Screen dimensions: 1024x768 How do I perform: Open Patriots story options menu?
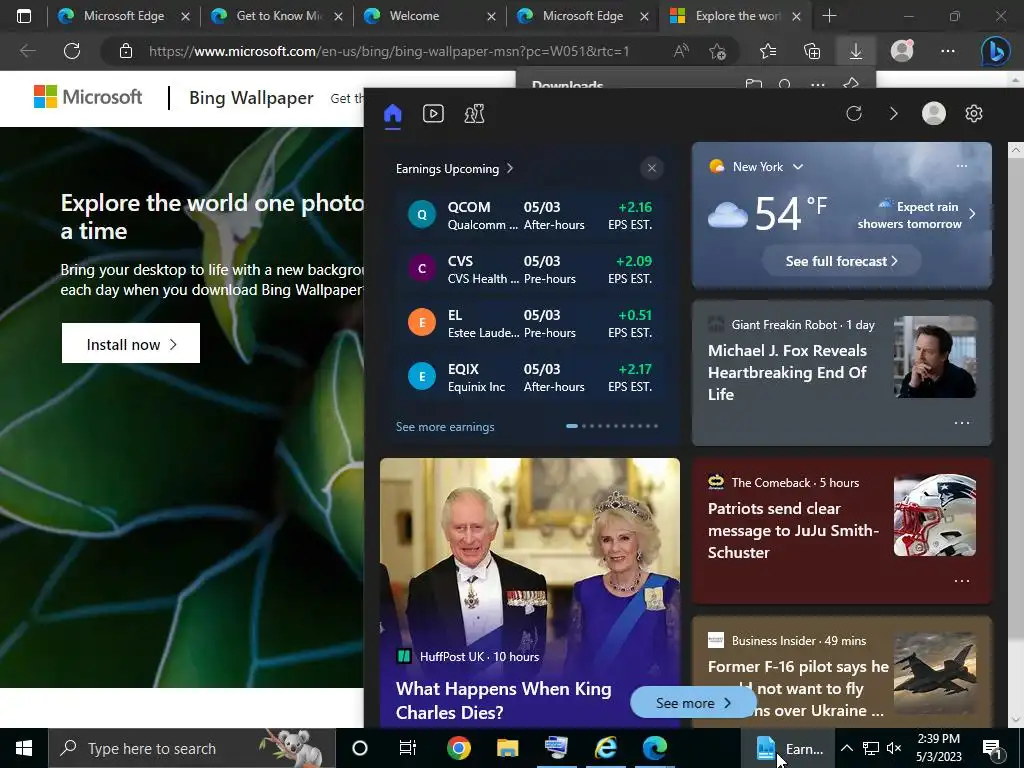tap(962, 581)
